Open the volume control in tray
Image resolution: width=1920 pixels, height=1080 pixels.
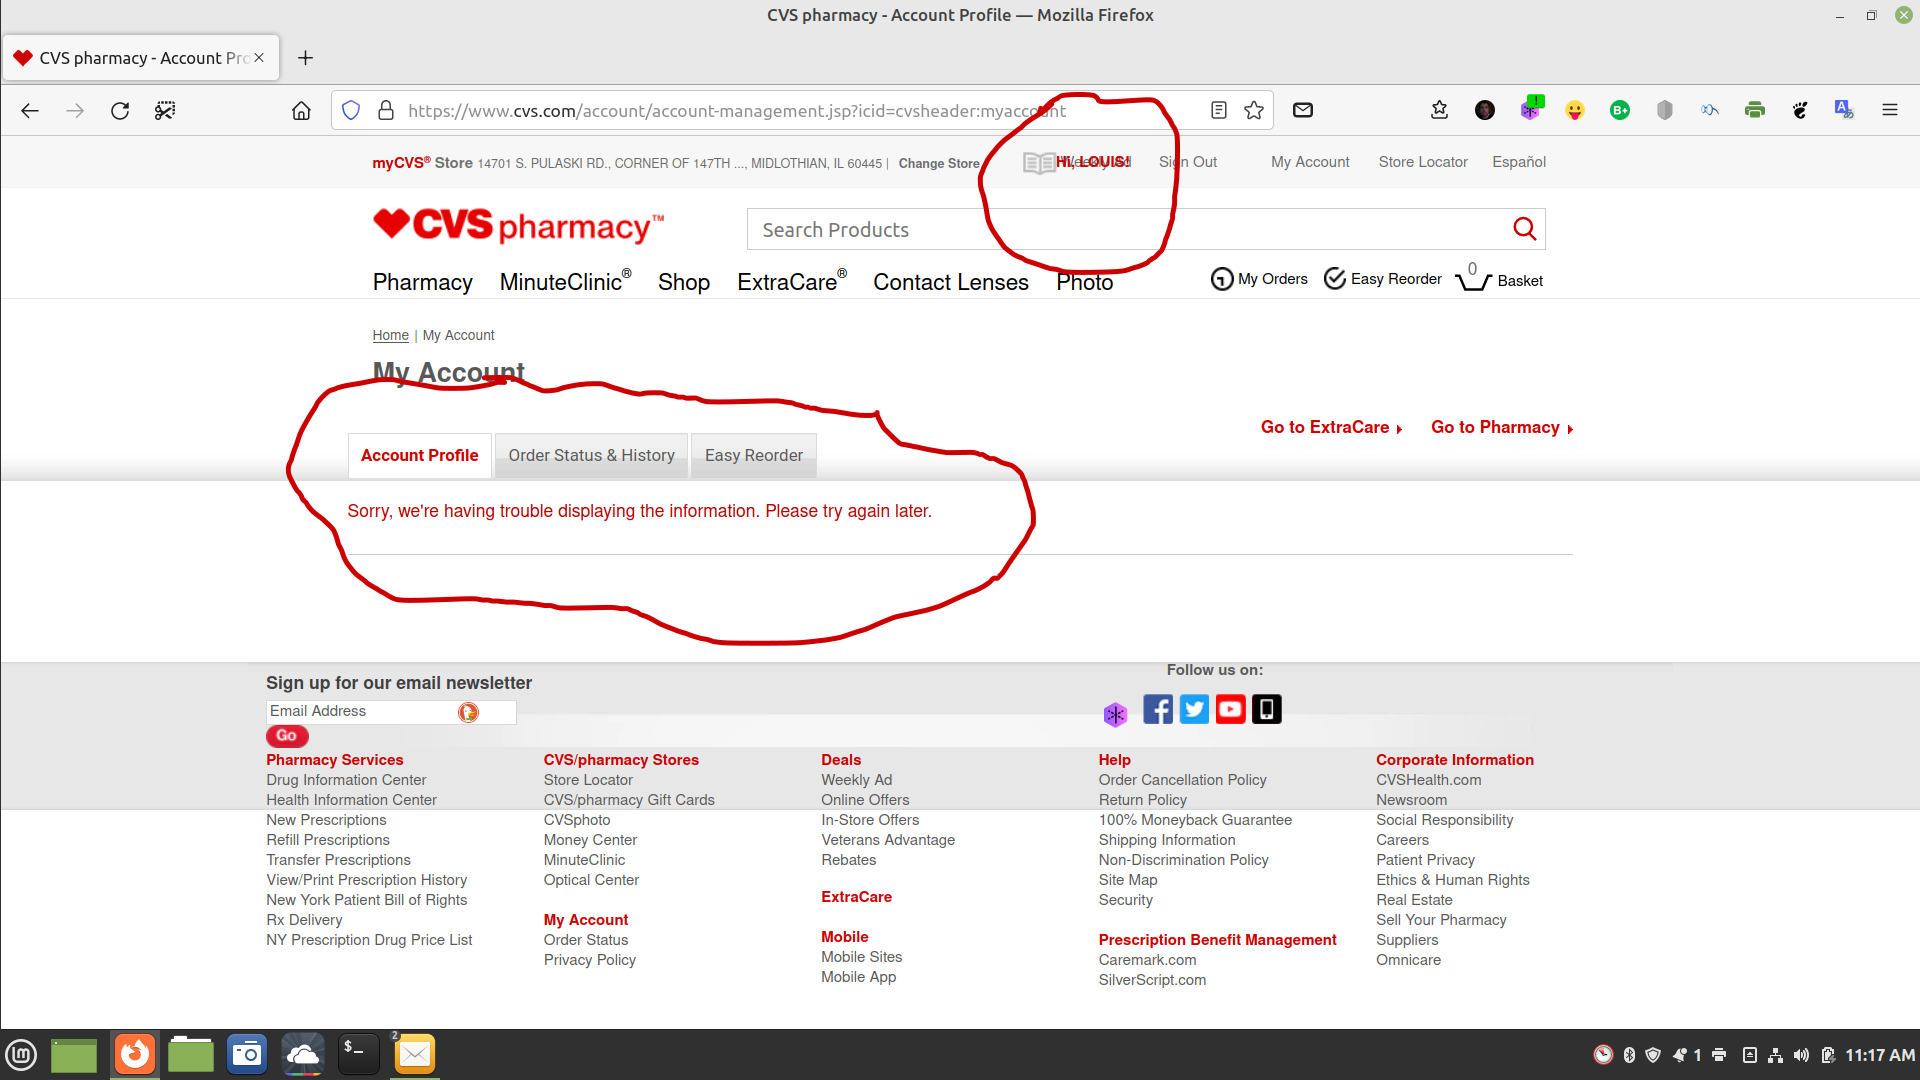pyautogui.click(x=1801, y=1055)
